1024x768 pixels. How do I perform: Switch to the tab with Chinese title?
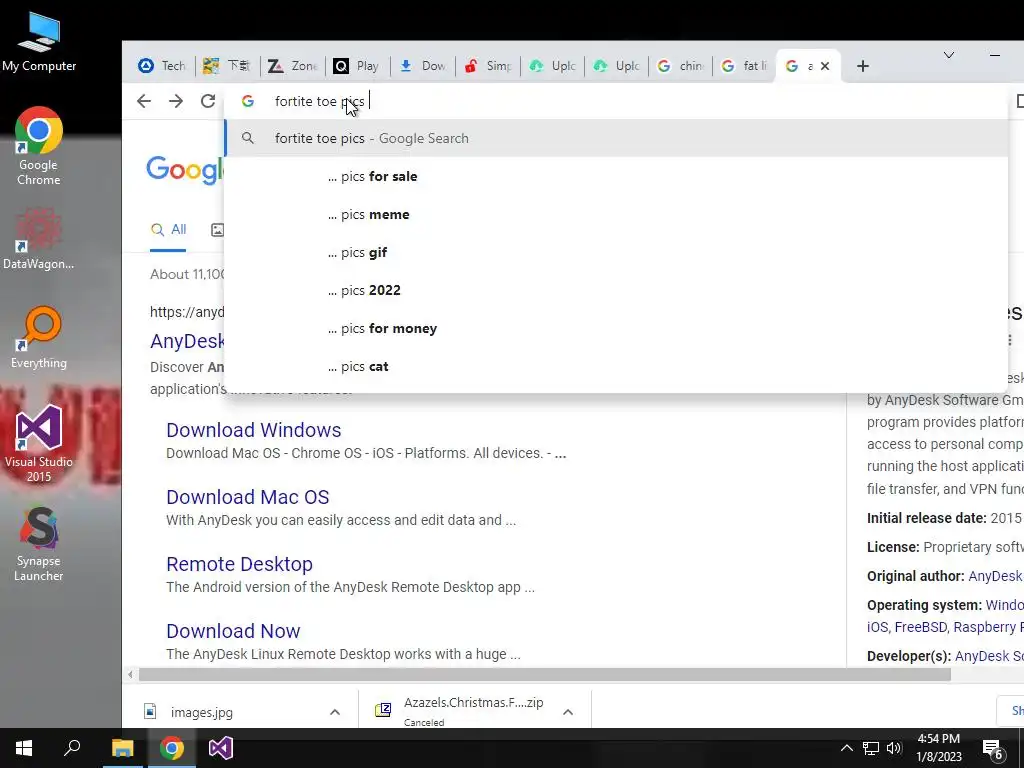click(x=227, y=66)
